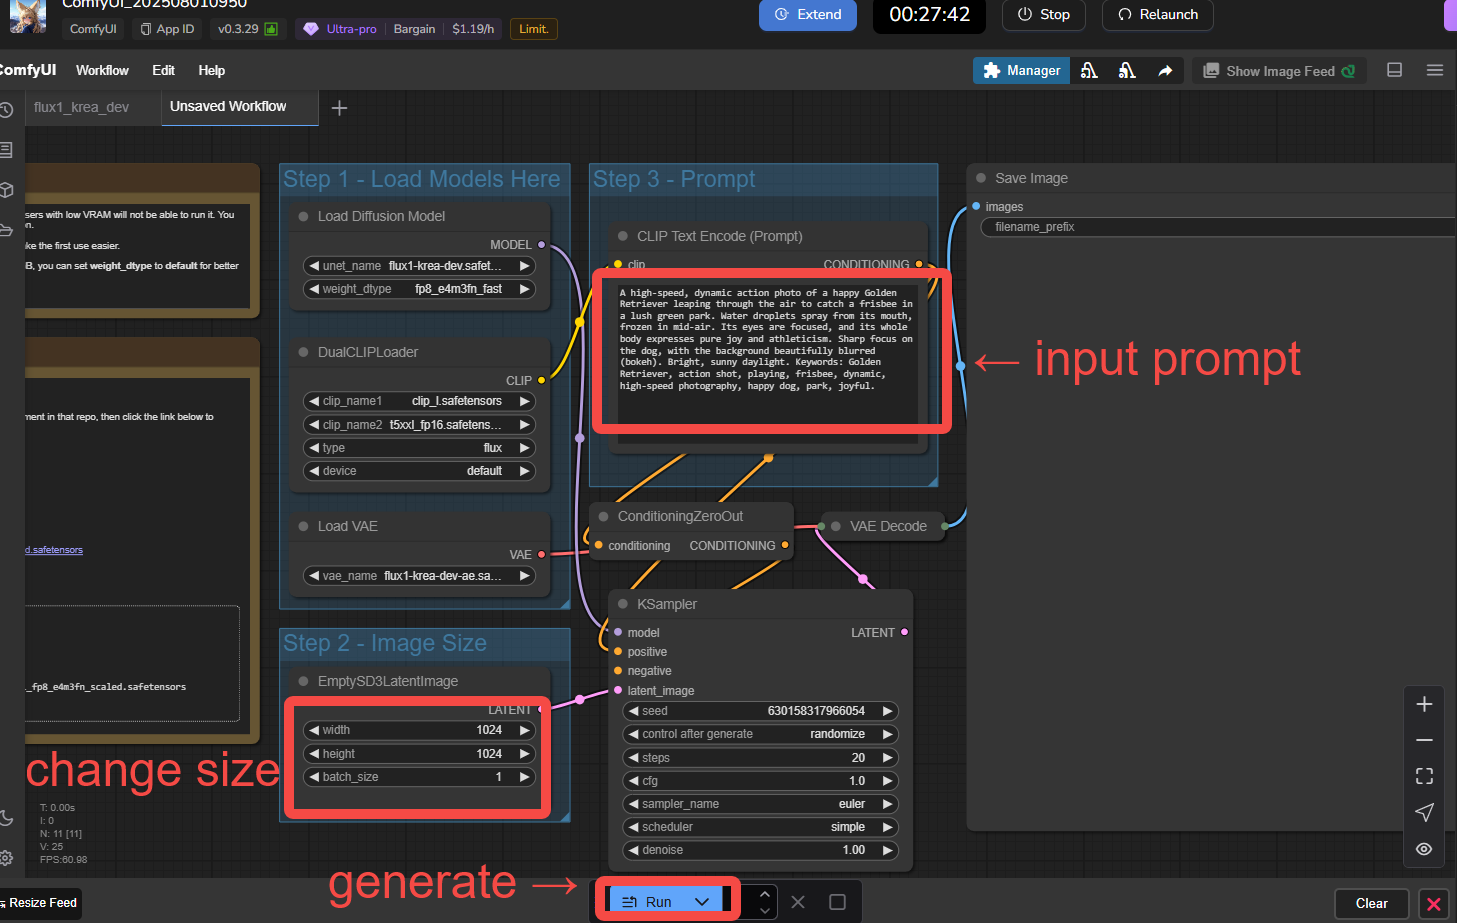
Task: Click the filename_prefix field
Action: click(1218, 227)
